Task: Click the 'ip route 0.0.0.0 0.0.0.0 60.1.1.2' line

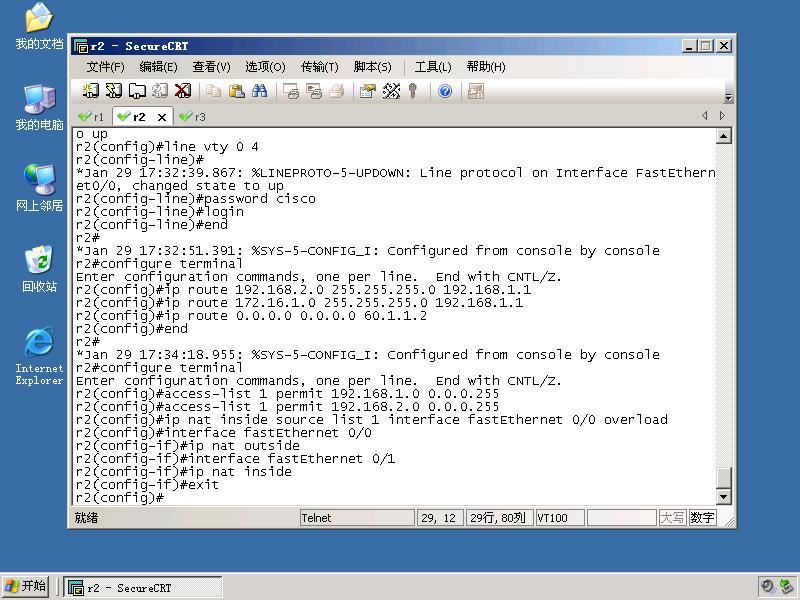Action: click(x=252, y=316)
